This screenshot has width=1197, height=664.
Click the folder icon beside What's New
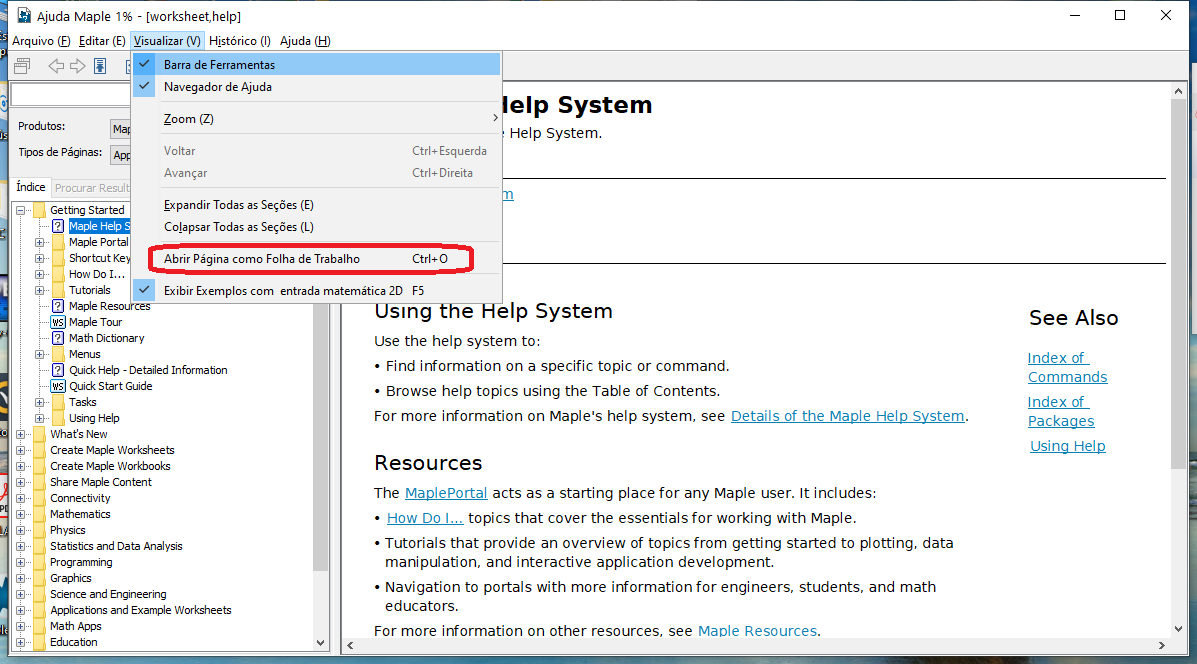[40, 434]
